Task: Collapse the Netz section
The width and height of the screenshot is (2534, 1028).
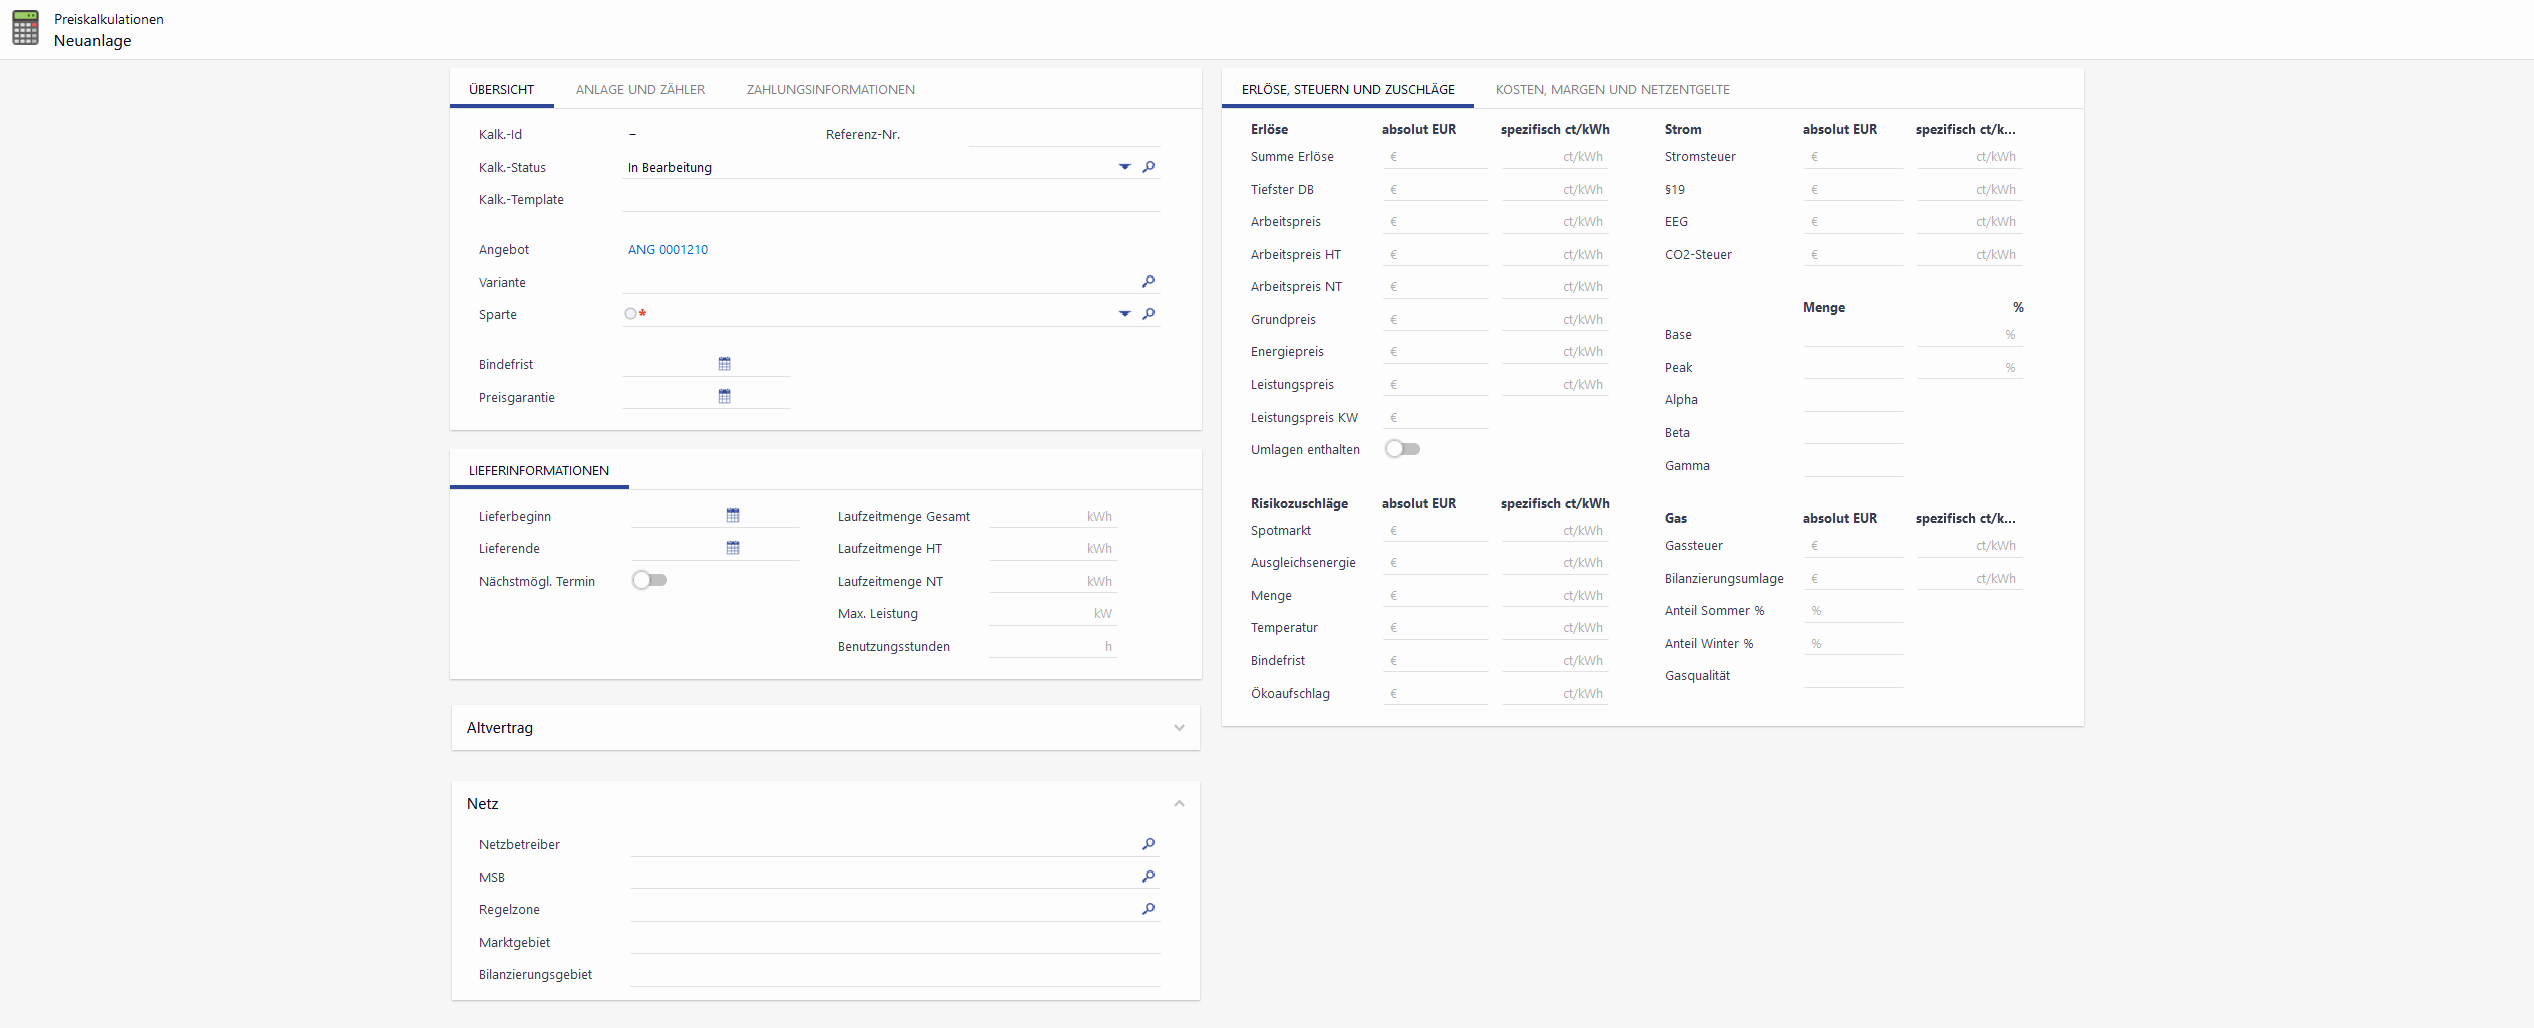Action: point(1179,804)
